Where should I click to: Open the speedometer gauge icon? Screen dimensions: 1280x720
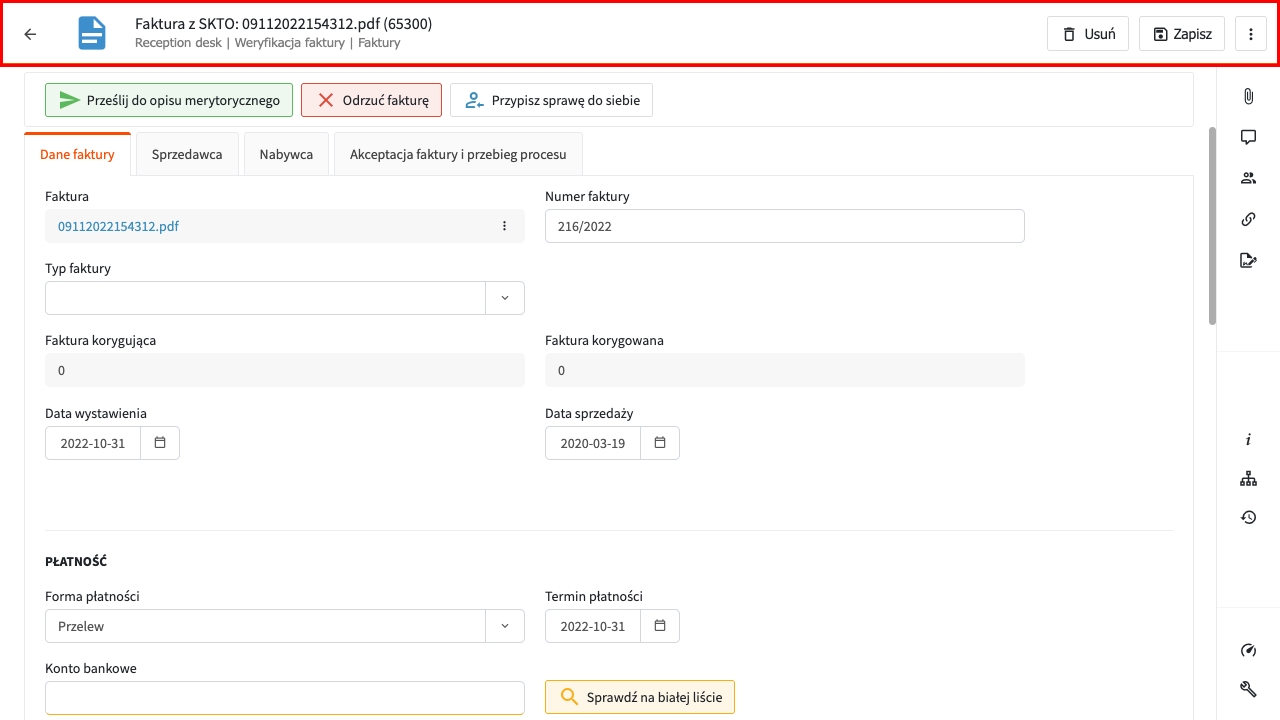coord(1248,650)
